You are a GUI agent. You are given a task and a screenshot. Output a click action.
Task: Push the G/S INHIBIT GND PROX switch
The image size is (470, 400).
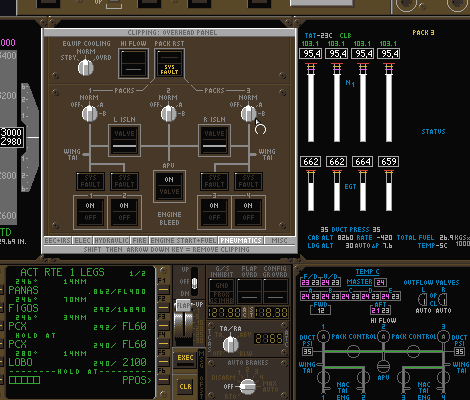(222, 291)
